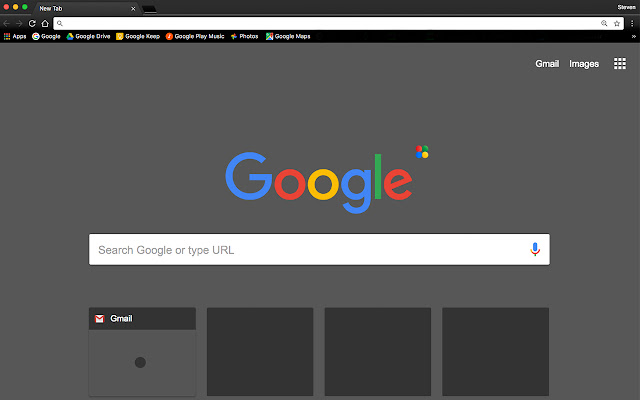Open the Google bookmark
The height and width of the screenshot is (400, 640).
[x=46, y=36]
